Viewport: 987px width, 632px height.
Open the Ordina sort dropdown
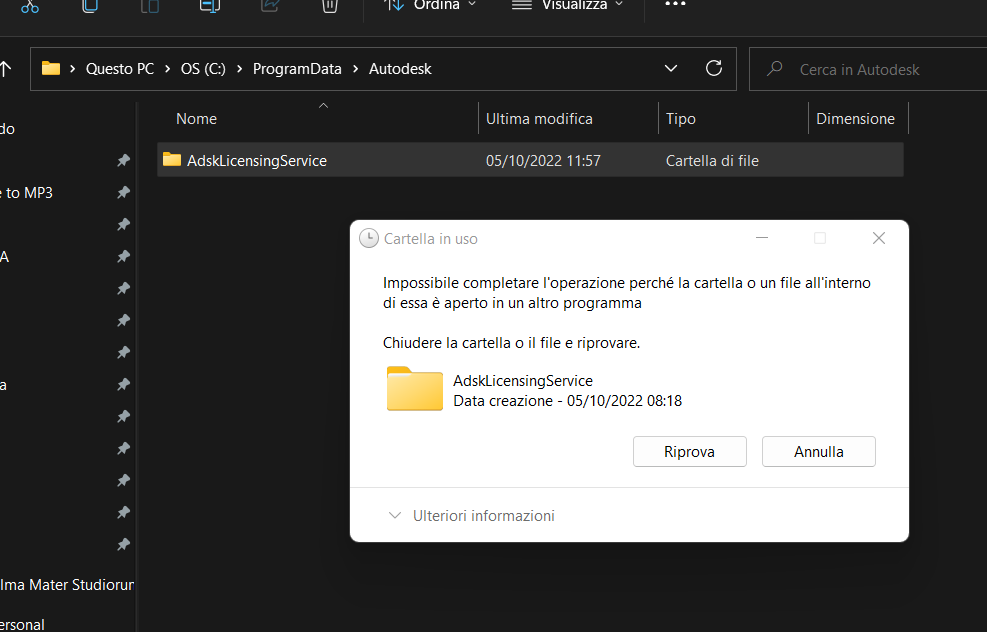tap(432, 6)
